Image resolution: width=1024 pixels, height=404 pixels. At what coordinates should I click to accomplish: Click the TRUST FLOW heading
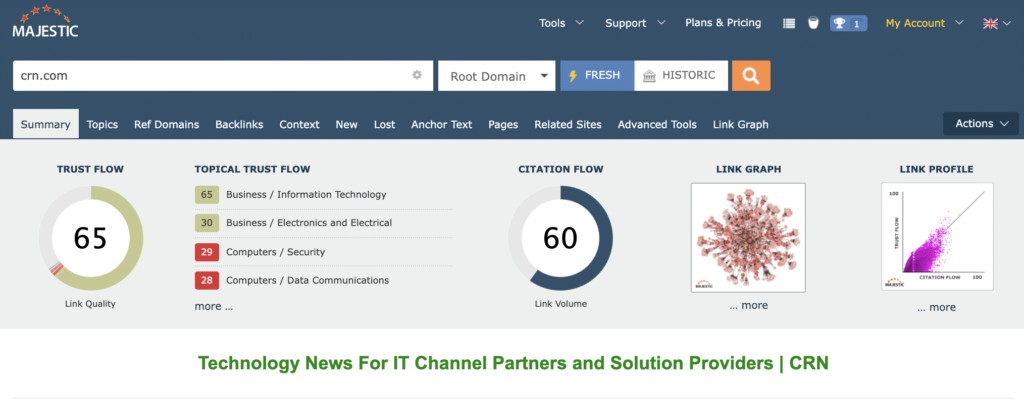click(x=90, y=169)
